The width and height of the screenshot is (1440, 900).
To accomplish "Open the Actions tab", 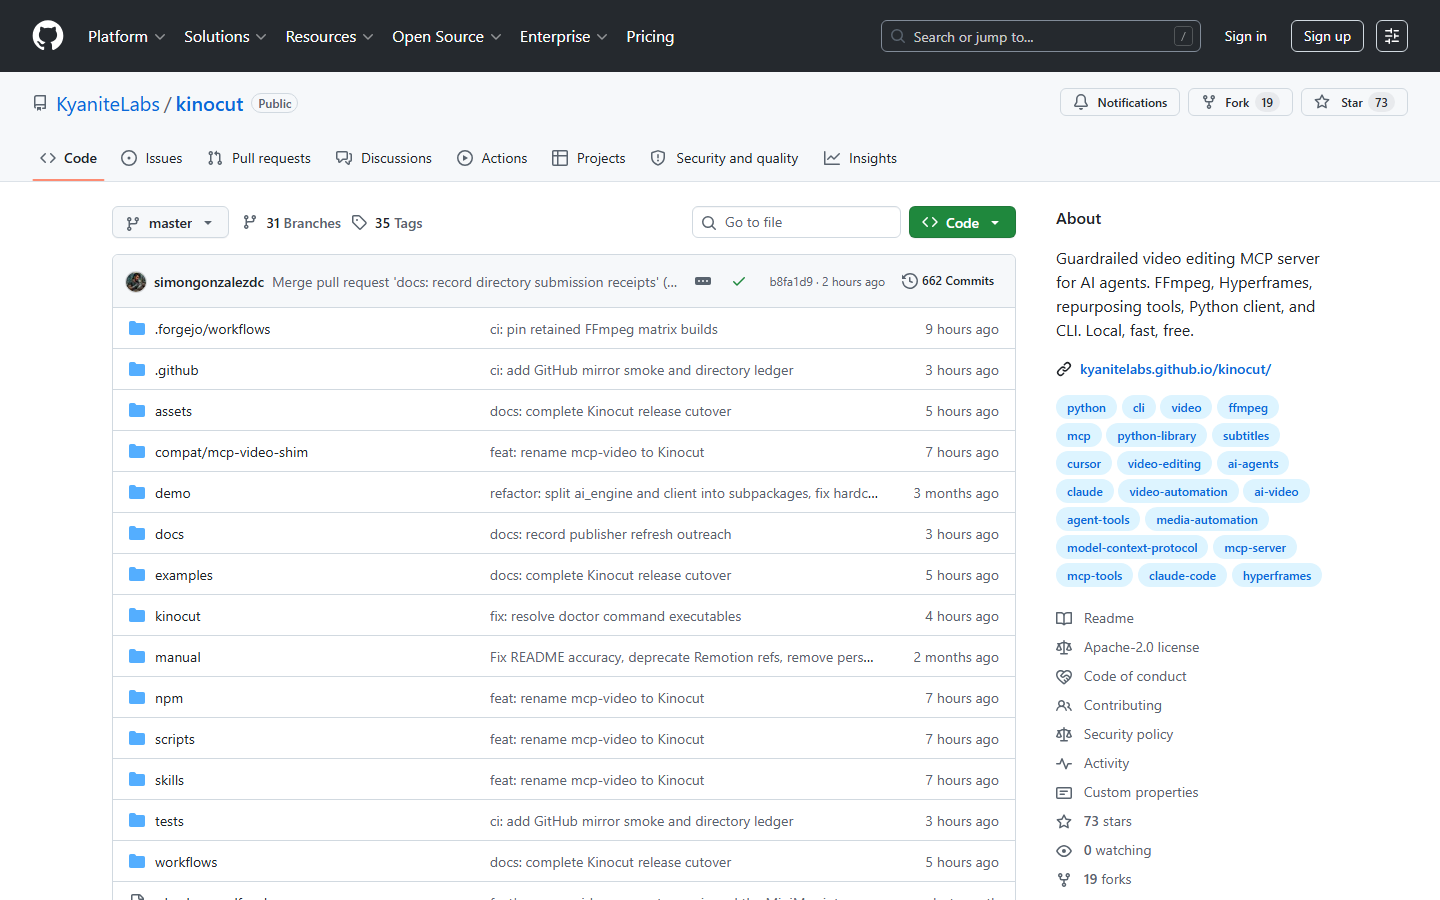I will click(x=492, y=158).
